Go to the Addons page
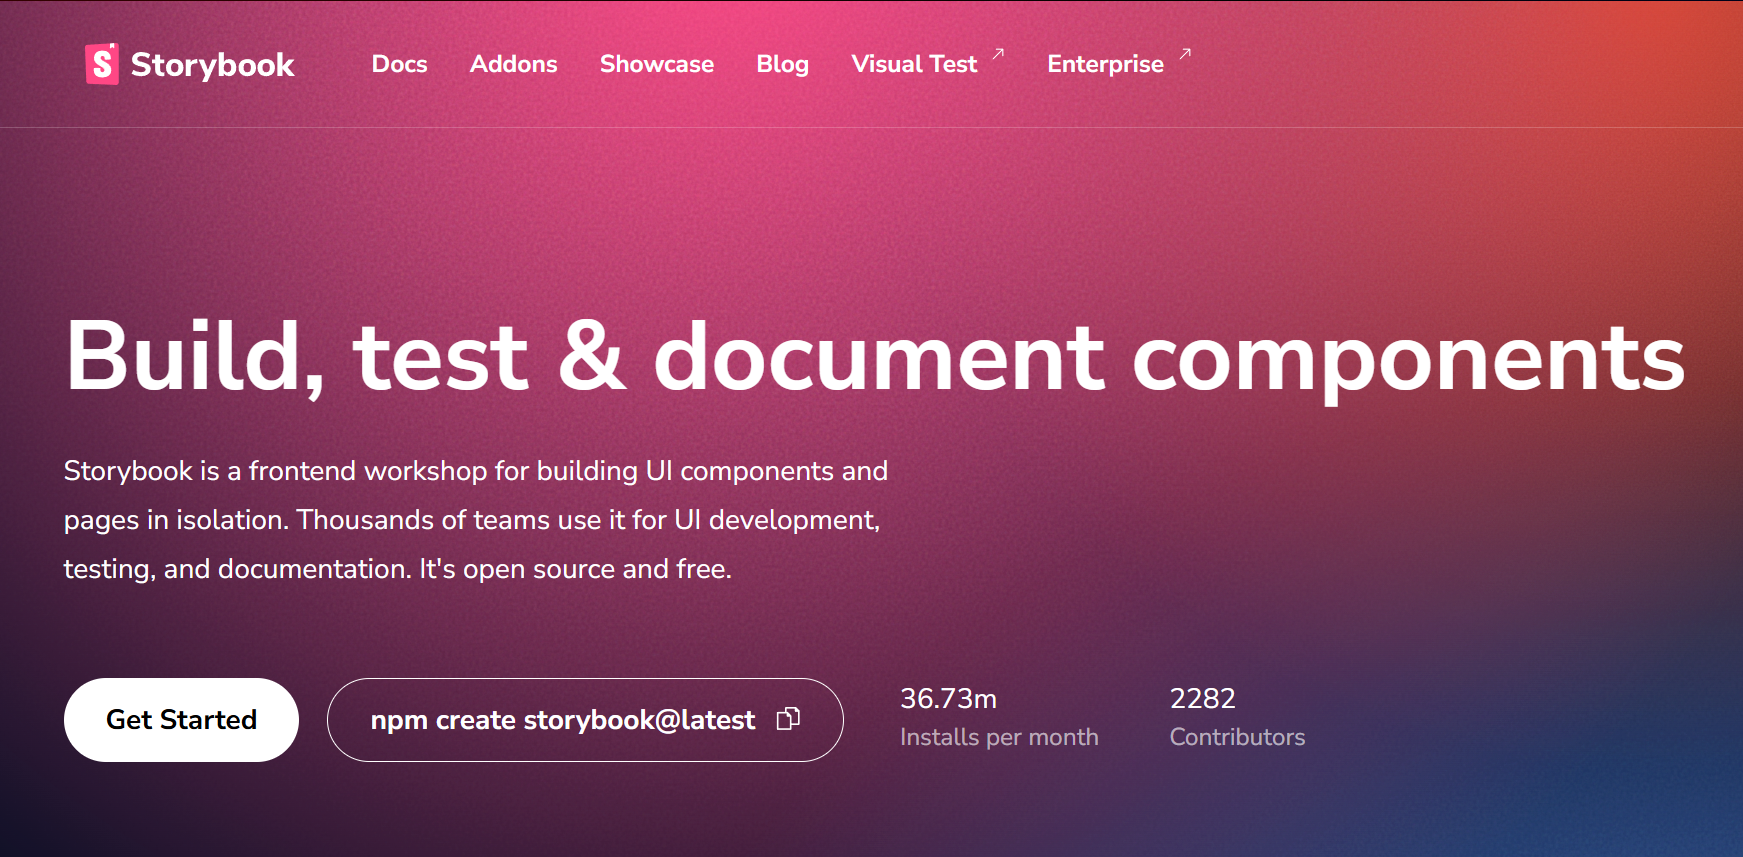The image size is (1743, 857). (513, 64)
